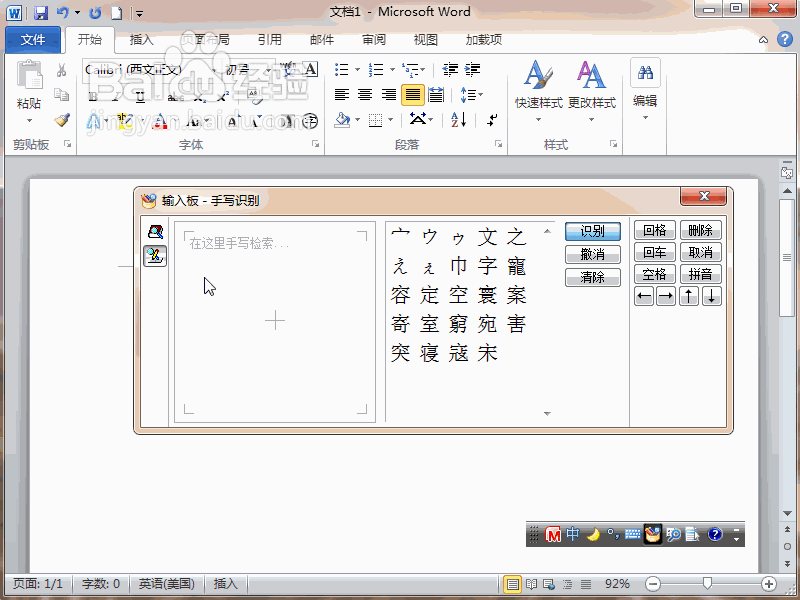Expand the borders dropdown arrow

coord(390,120)
